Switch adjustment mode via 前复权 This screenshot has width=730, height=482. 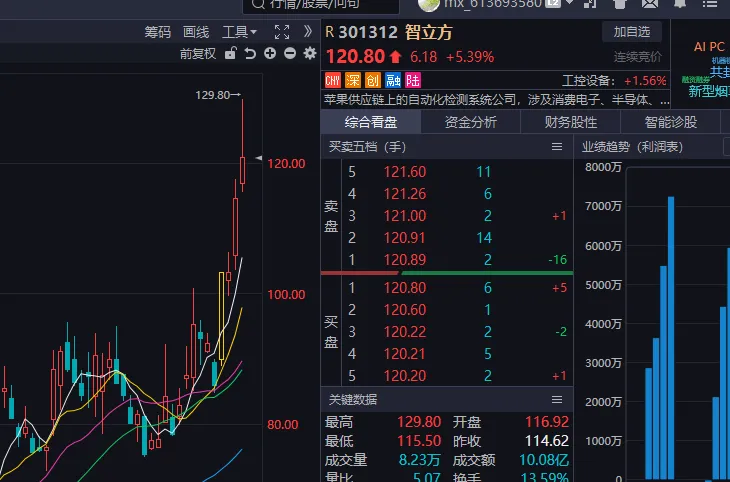pos(198,54)
